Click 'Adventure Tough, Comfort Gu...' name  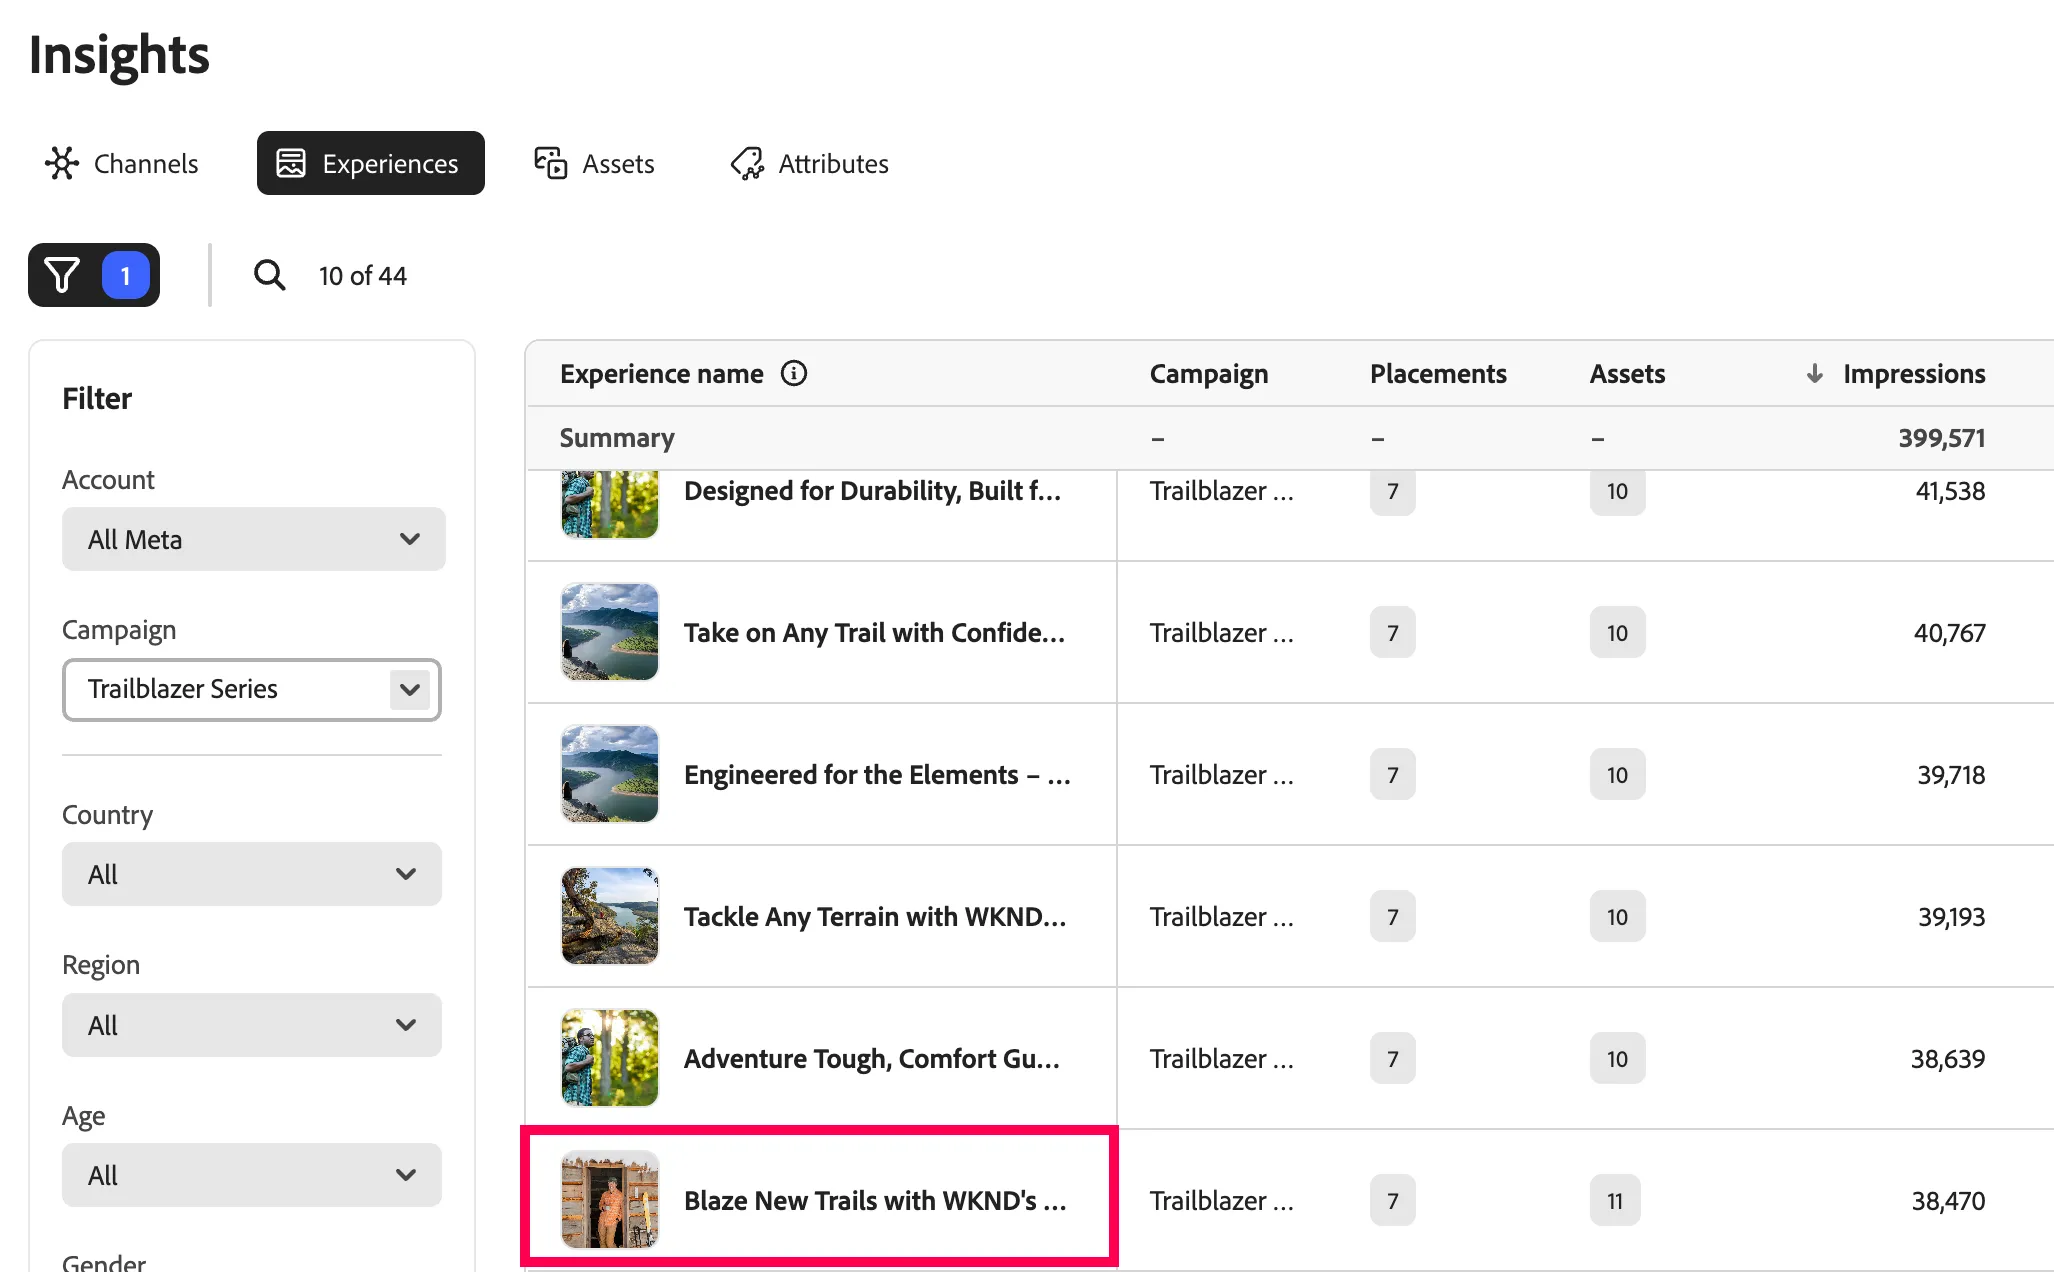872,1059
